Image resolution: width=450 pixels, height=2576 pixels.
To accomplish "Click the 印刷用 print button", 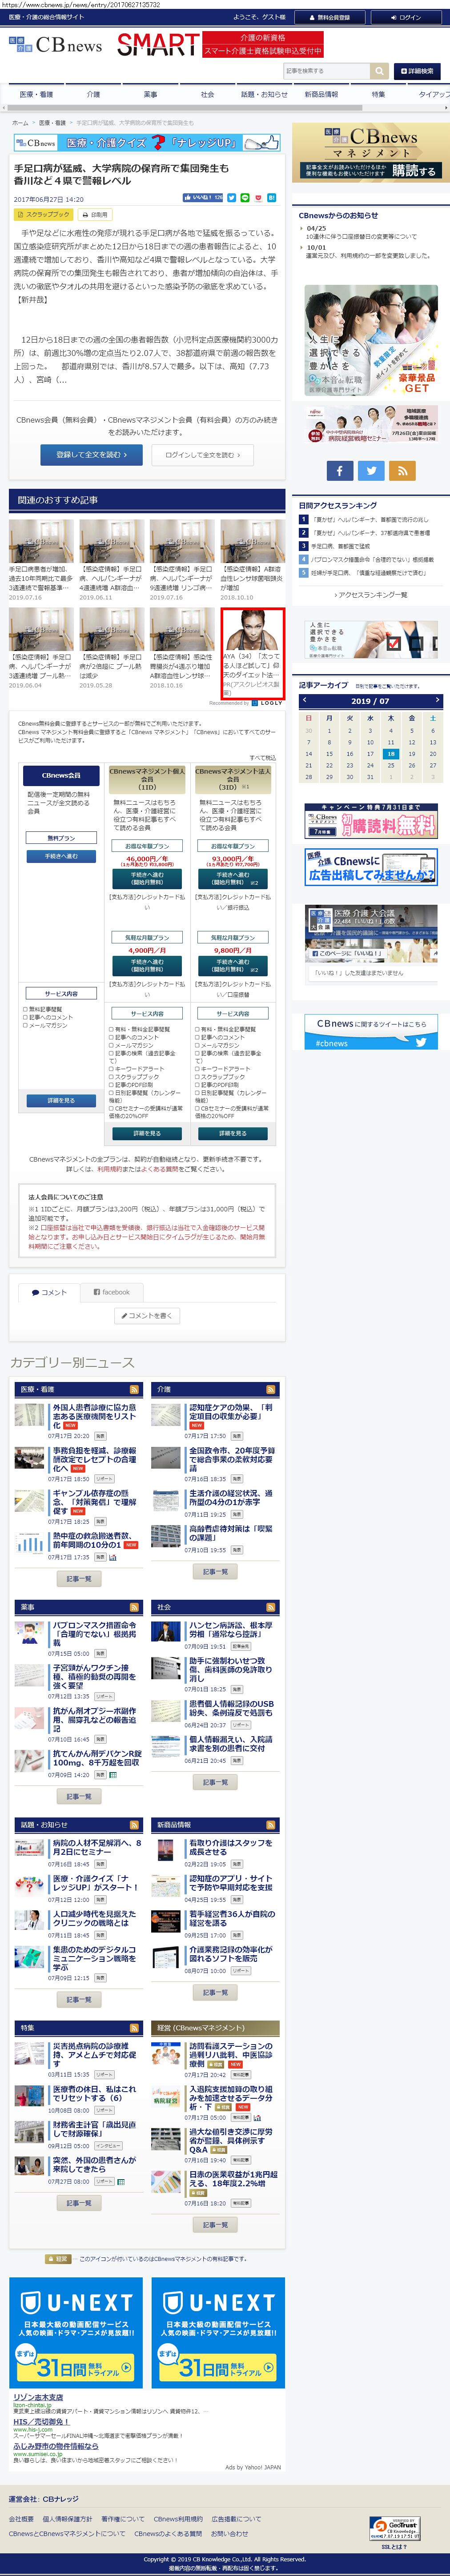I will coord(95,214).
